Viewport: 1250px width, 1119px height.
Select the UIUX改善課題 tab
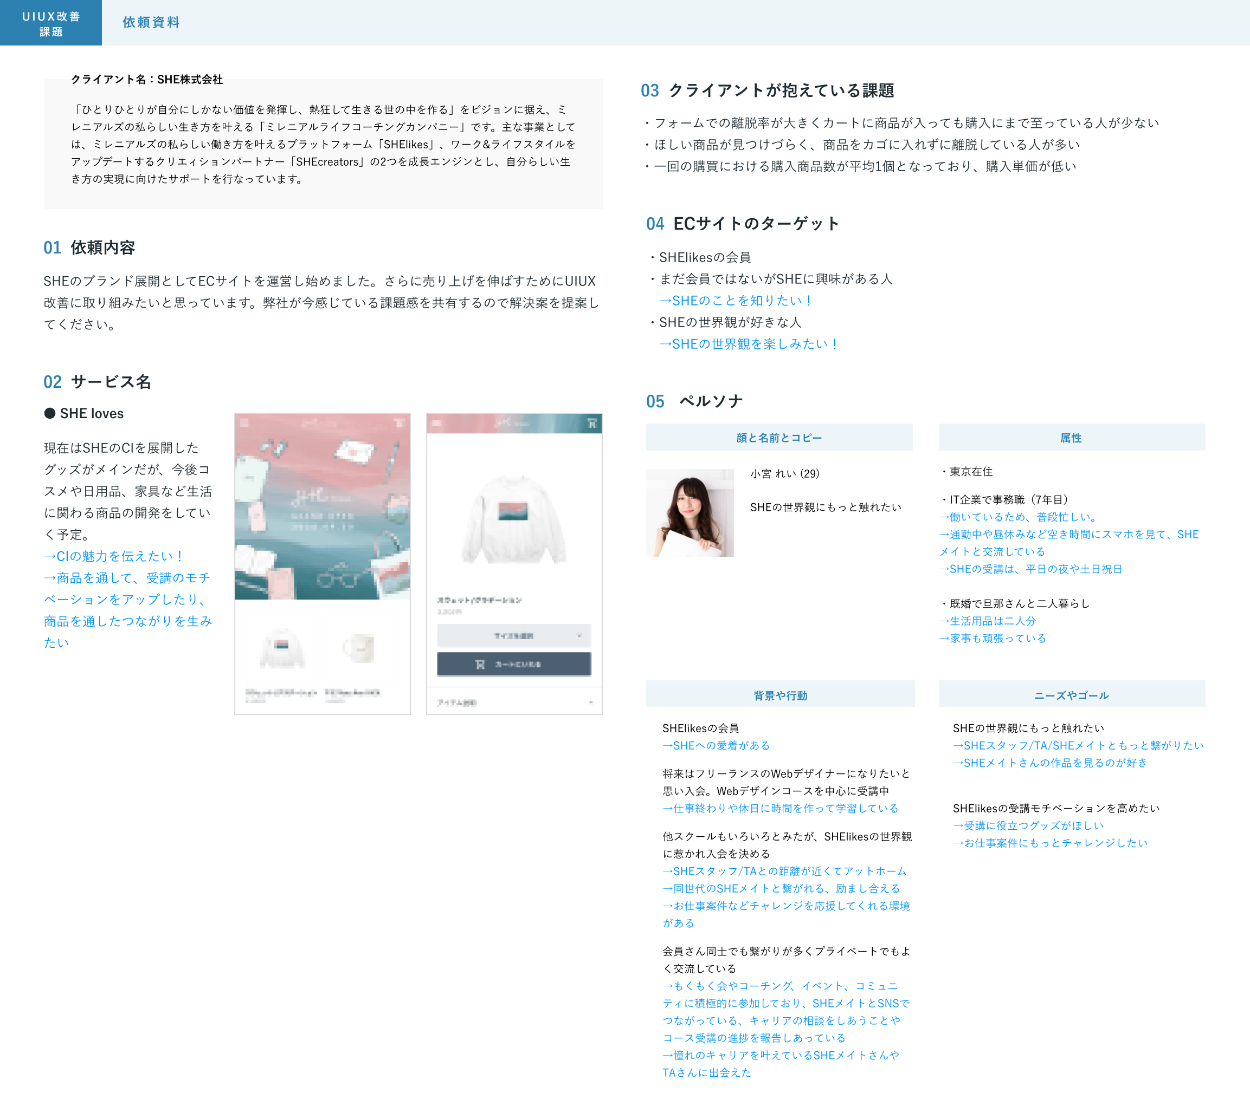(x=51, y=23)
